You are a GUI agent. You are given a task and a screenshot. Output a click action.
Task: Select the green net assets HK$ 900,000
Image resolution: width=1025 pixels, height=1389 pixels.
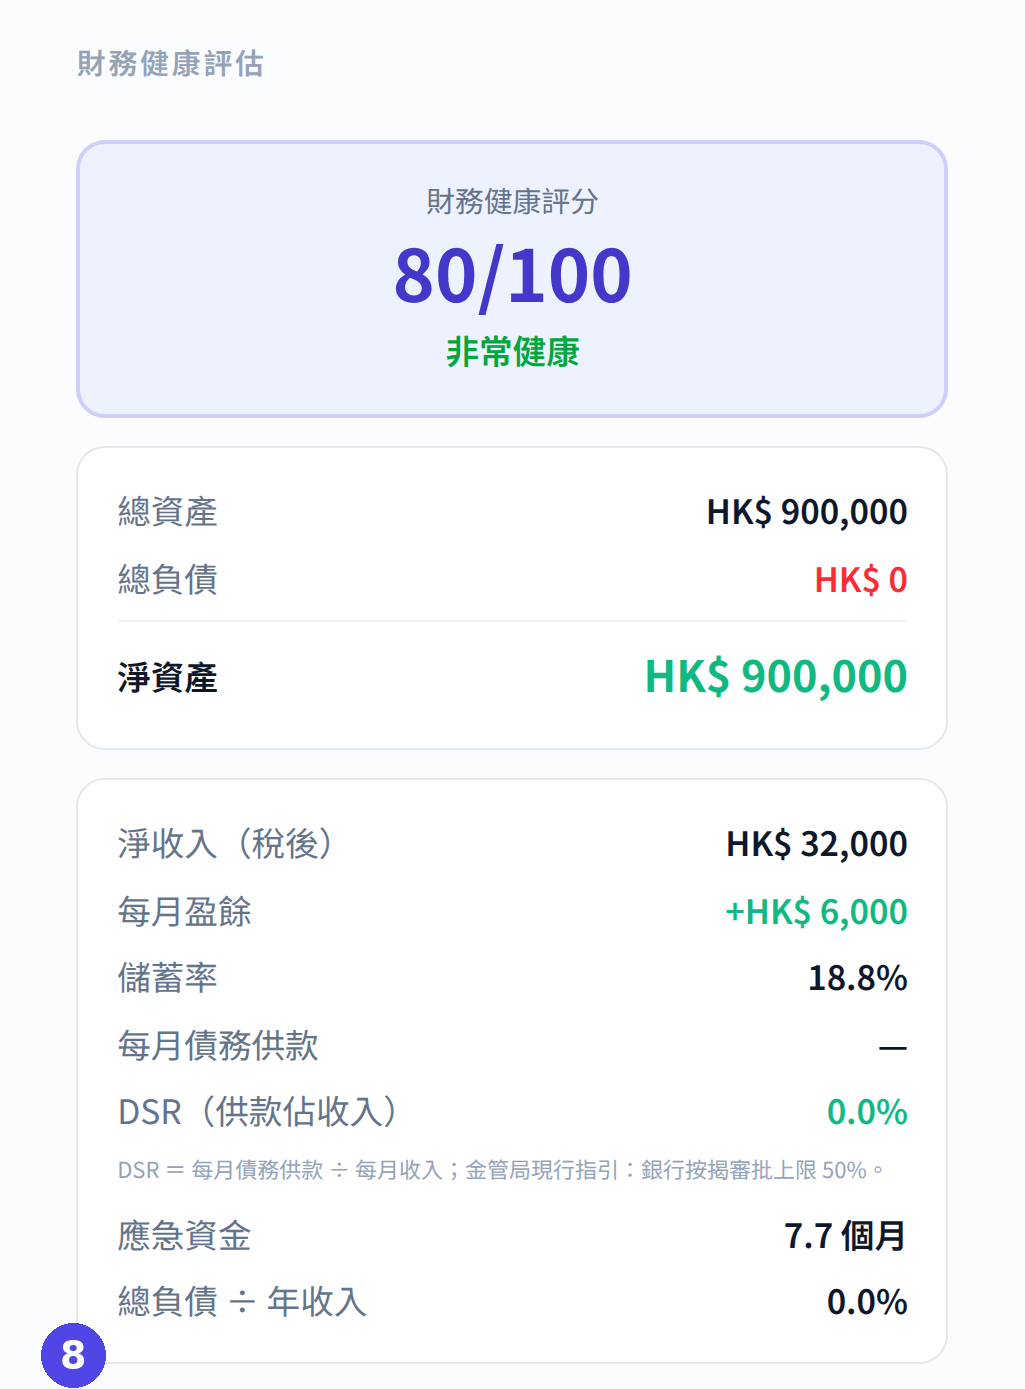pyautogui.click(x=776, y=677)
